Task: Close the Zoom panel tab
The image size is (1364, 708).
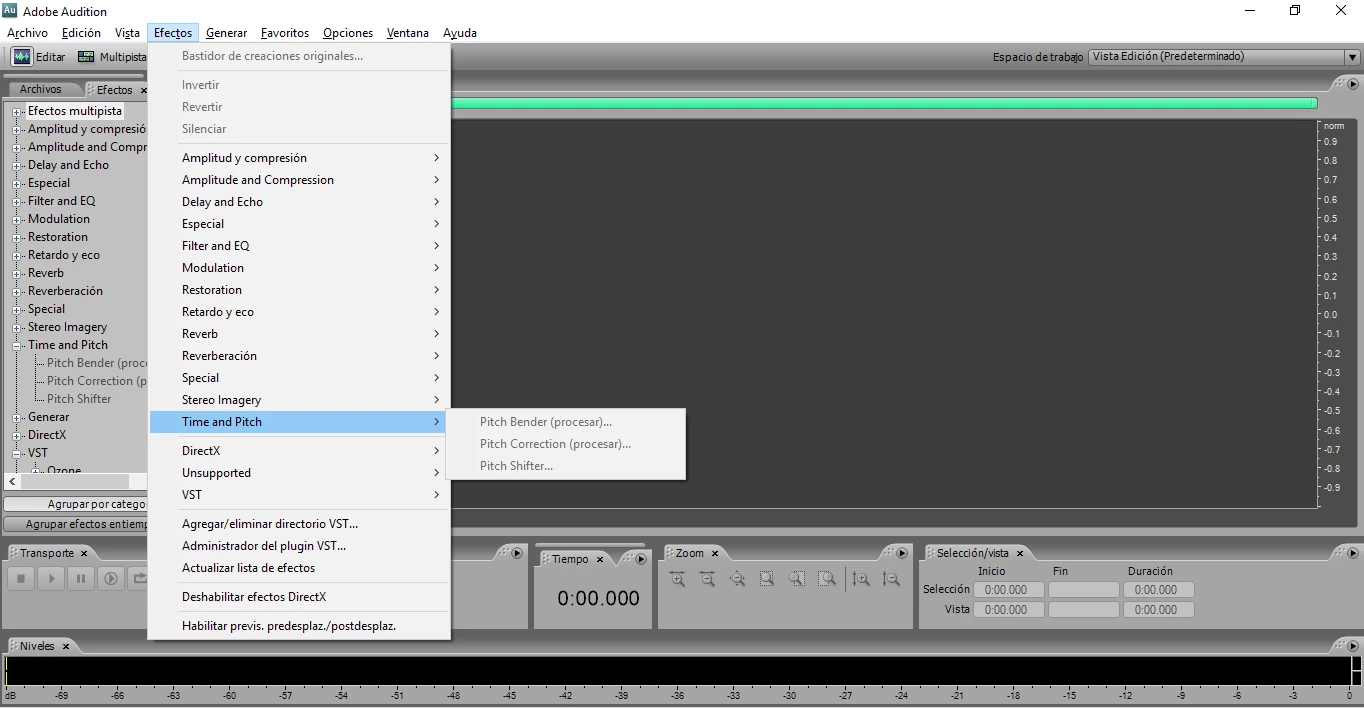Action: click(715, 553)
